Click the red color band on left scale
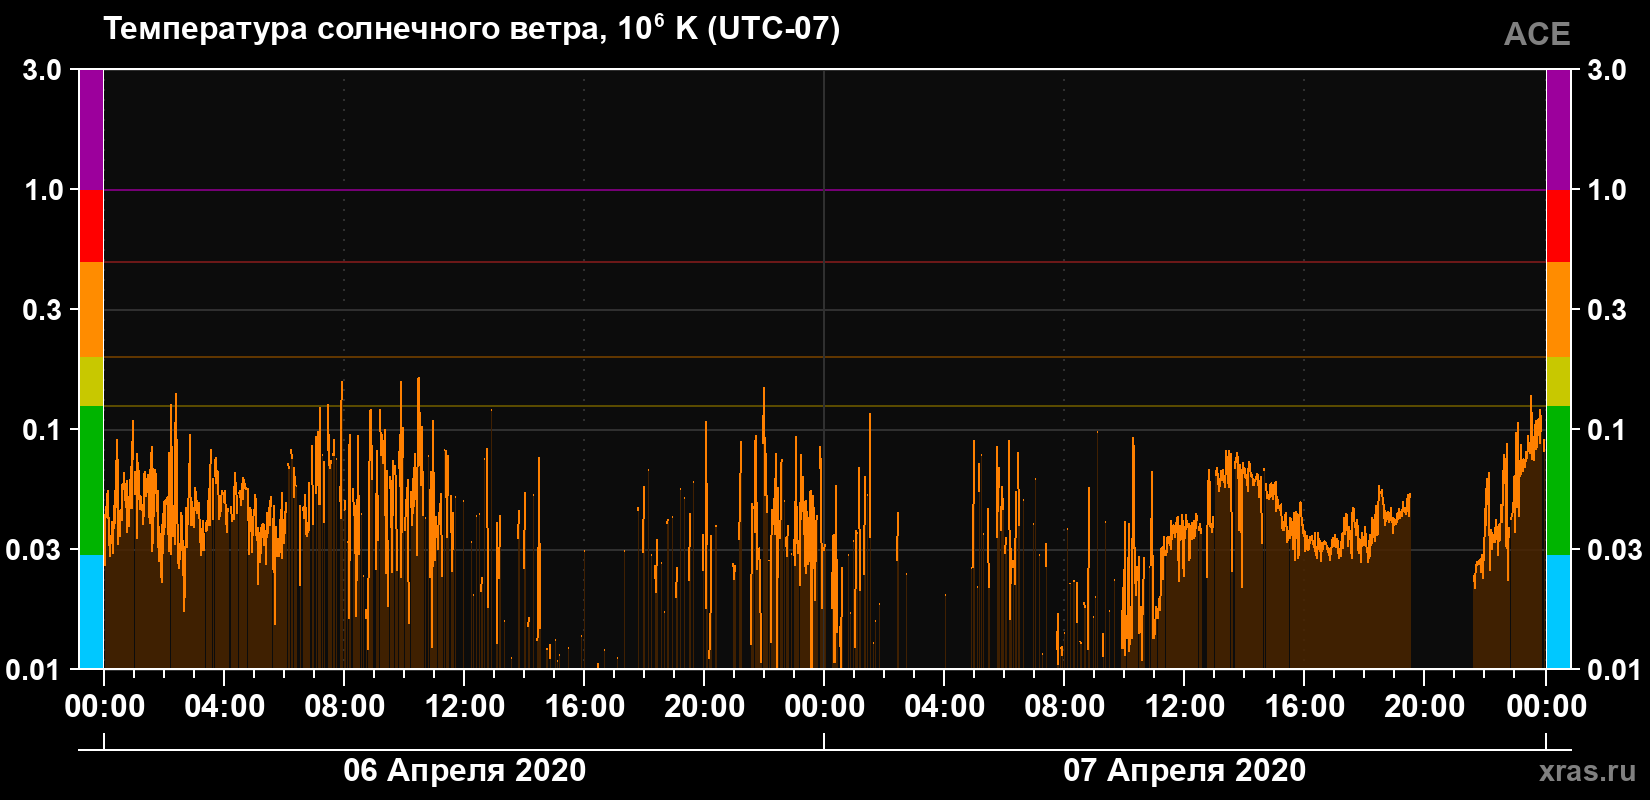 coord(91,226)
